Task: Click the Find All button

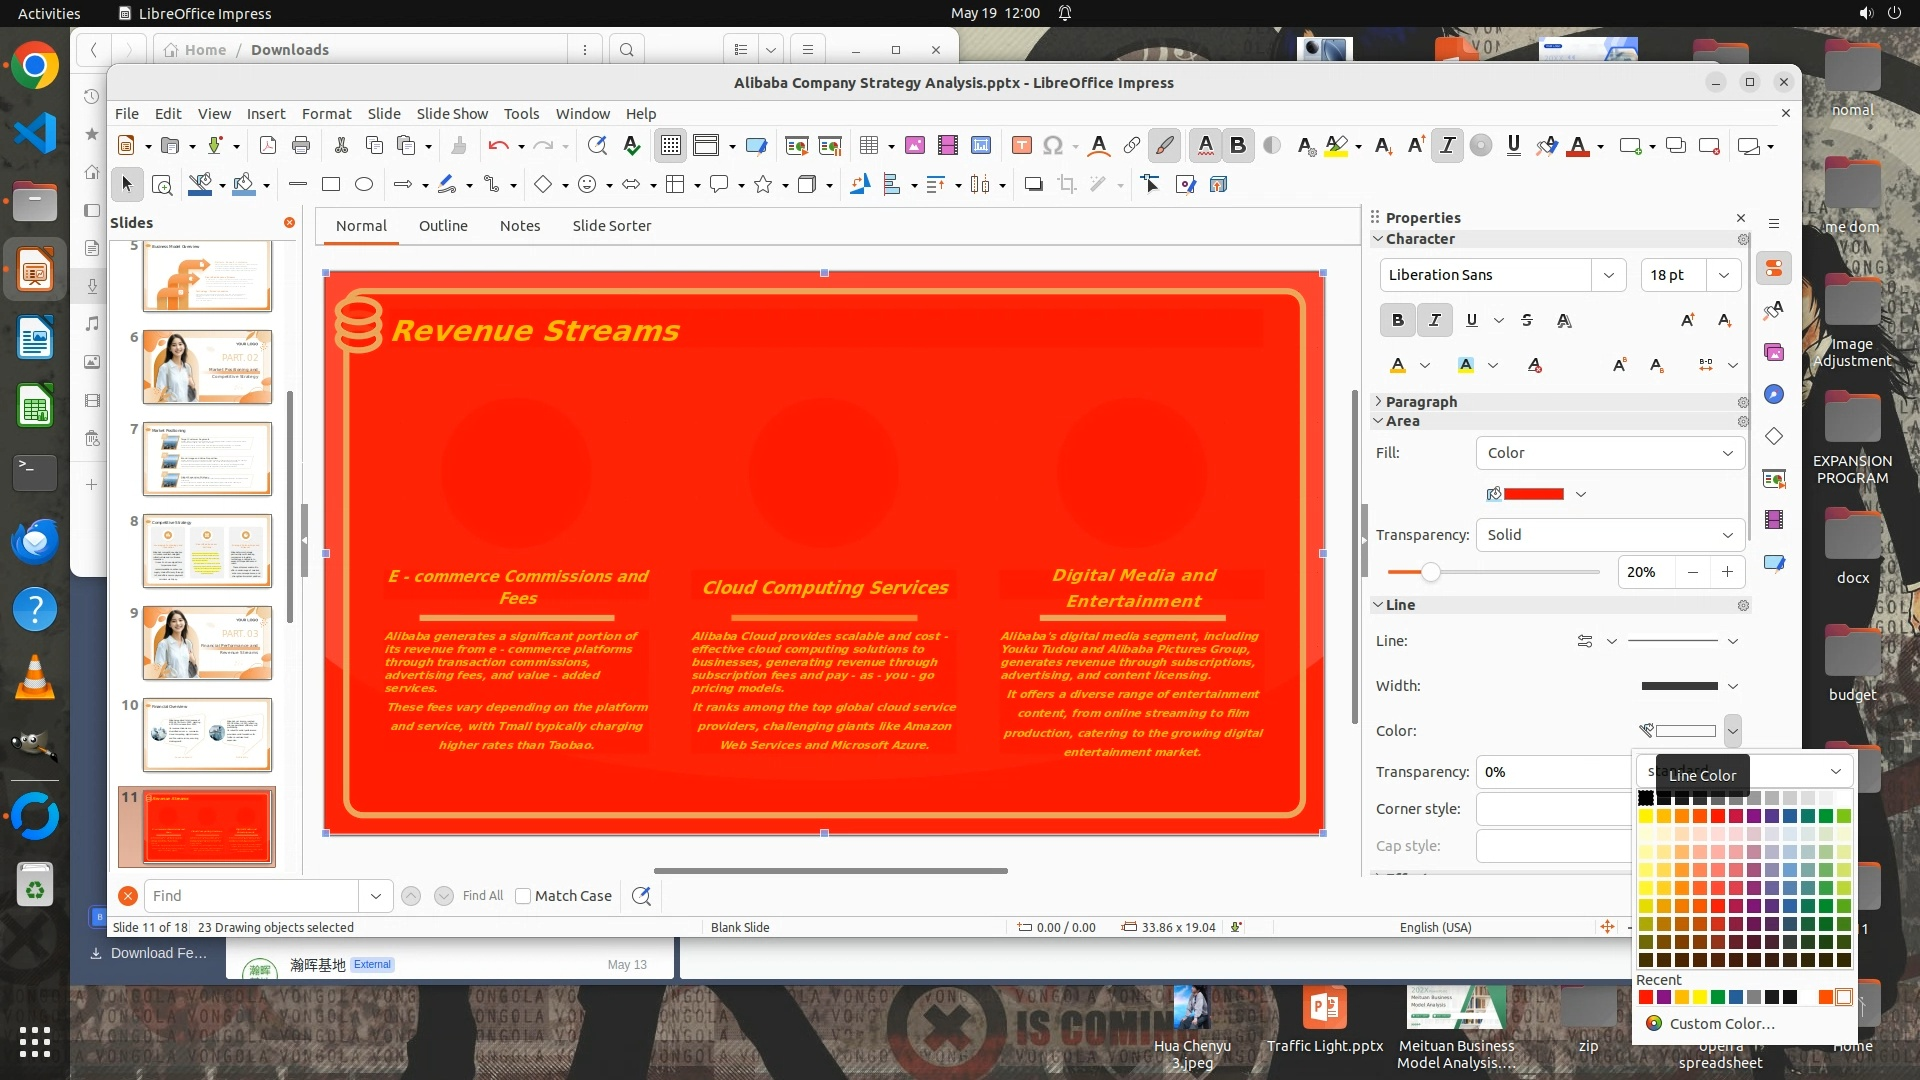Action: (x=483, y=896)
